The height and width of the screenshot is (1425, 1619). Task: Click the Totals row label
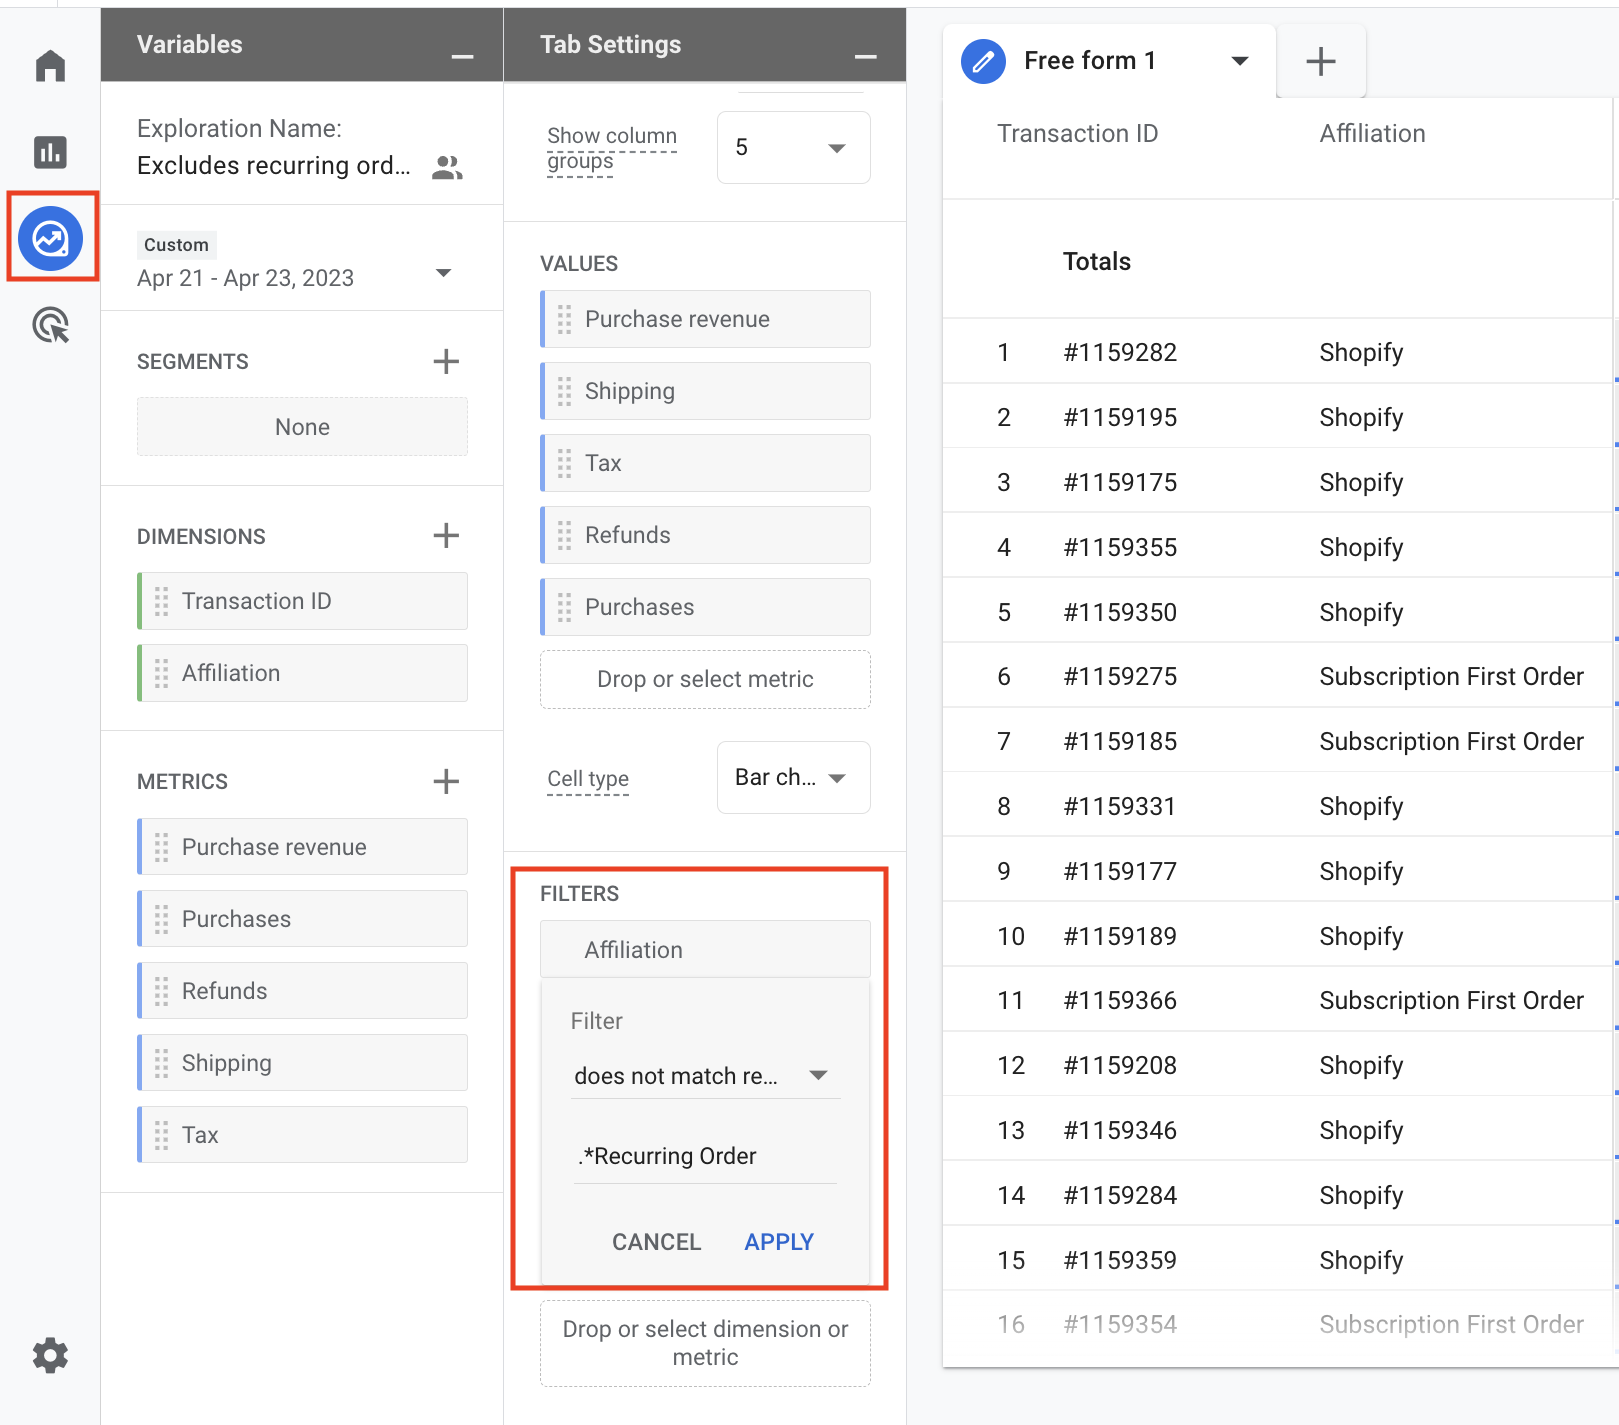(1096, 261)
